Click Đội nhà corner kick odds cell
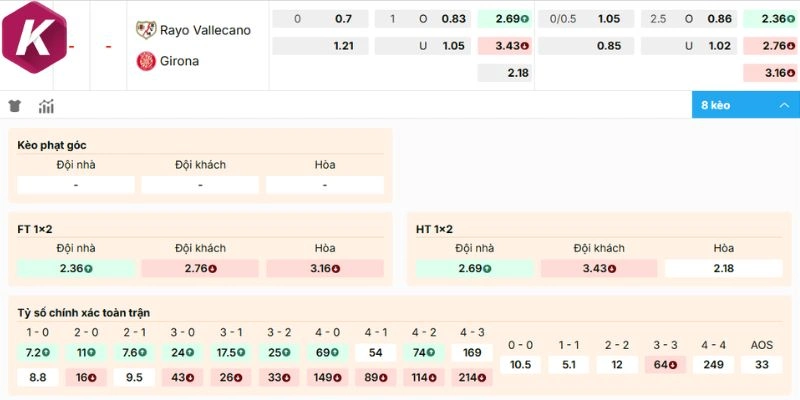 (x=76, y=185)
